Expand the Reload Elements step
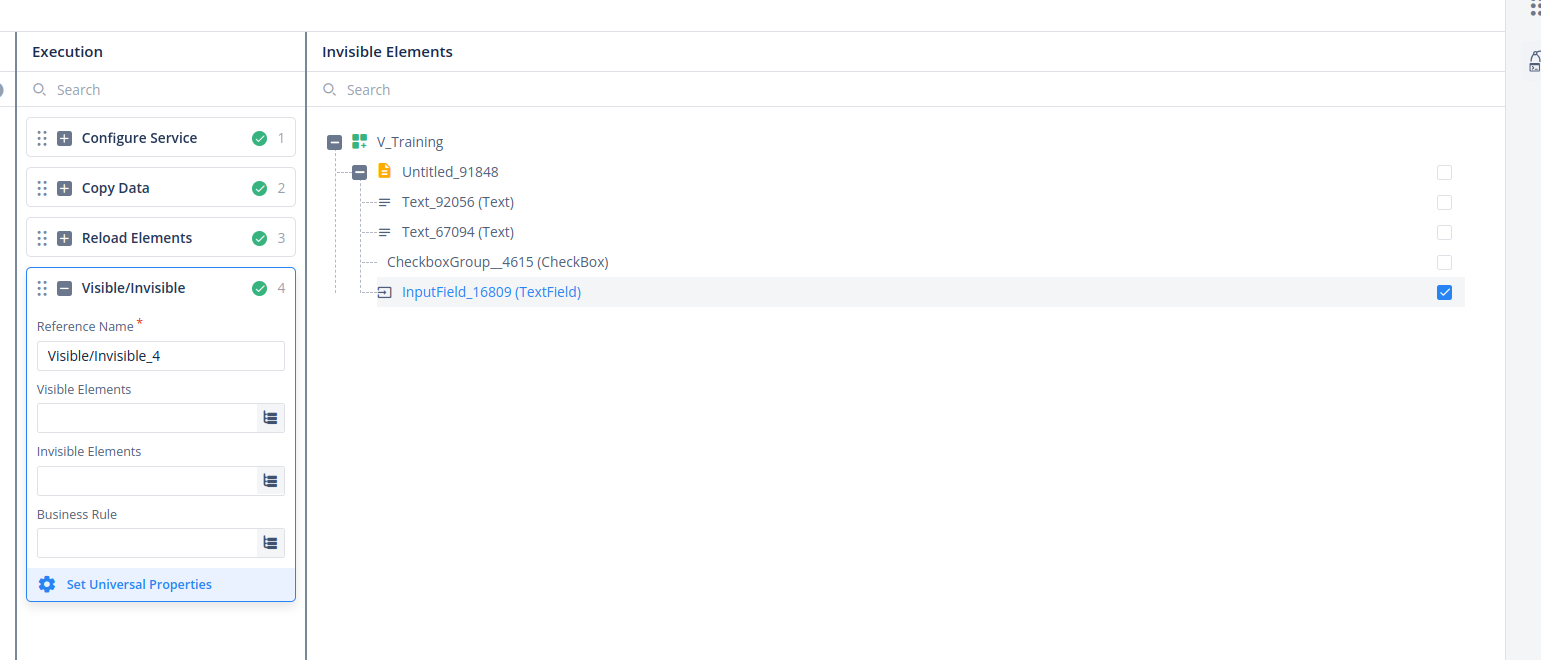 click(64, 238)
